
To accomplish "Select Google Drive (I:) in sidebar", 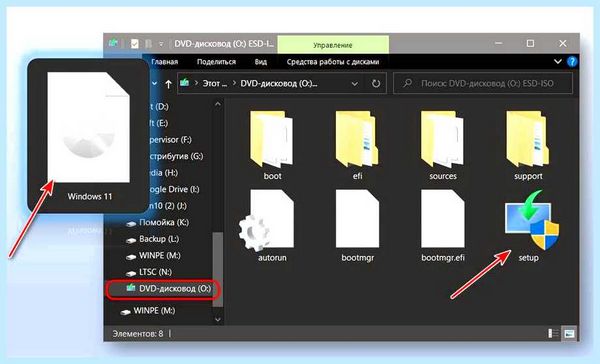I will pos(174,189).
